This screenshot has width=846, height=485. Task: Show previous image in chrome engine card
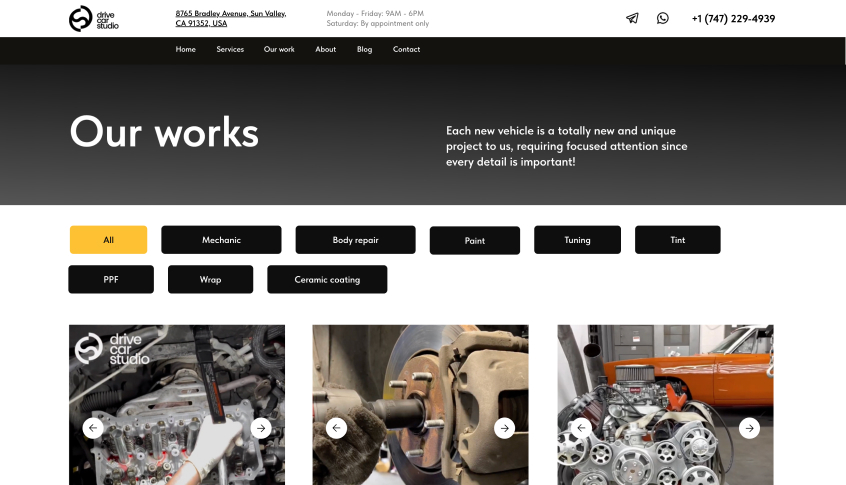[x=581, y=428]
